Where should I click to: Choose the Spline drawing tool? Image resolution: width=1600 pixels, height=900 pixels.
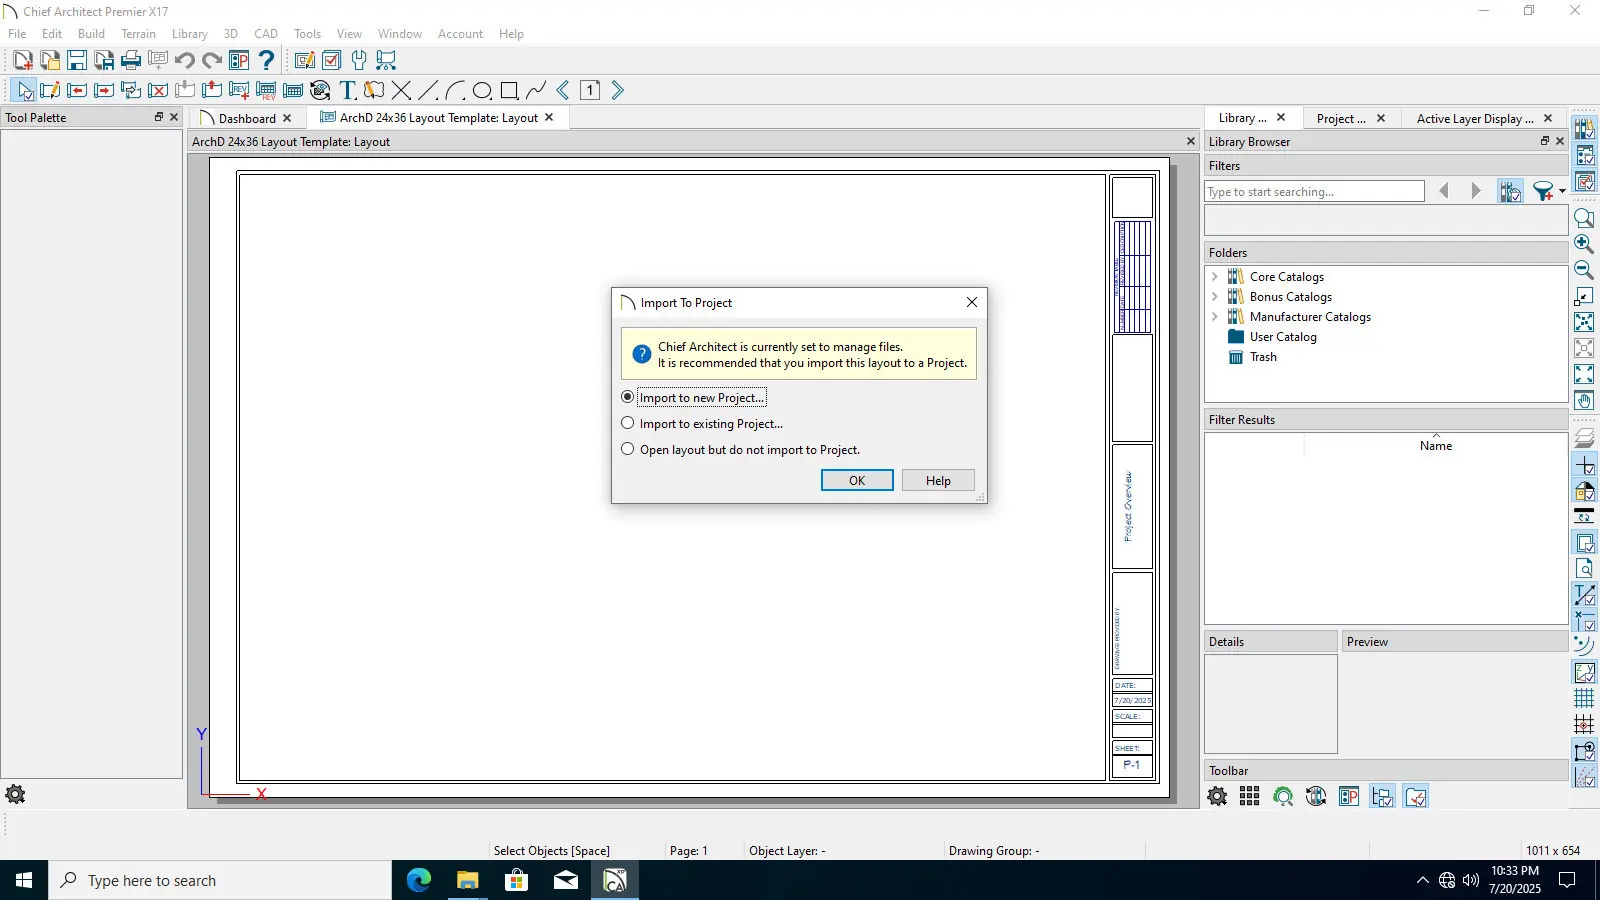(536, 91)
